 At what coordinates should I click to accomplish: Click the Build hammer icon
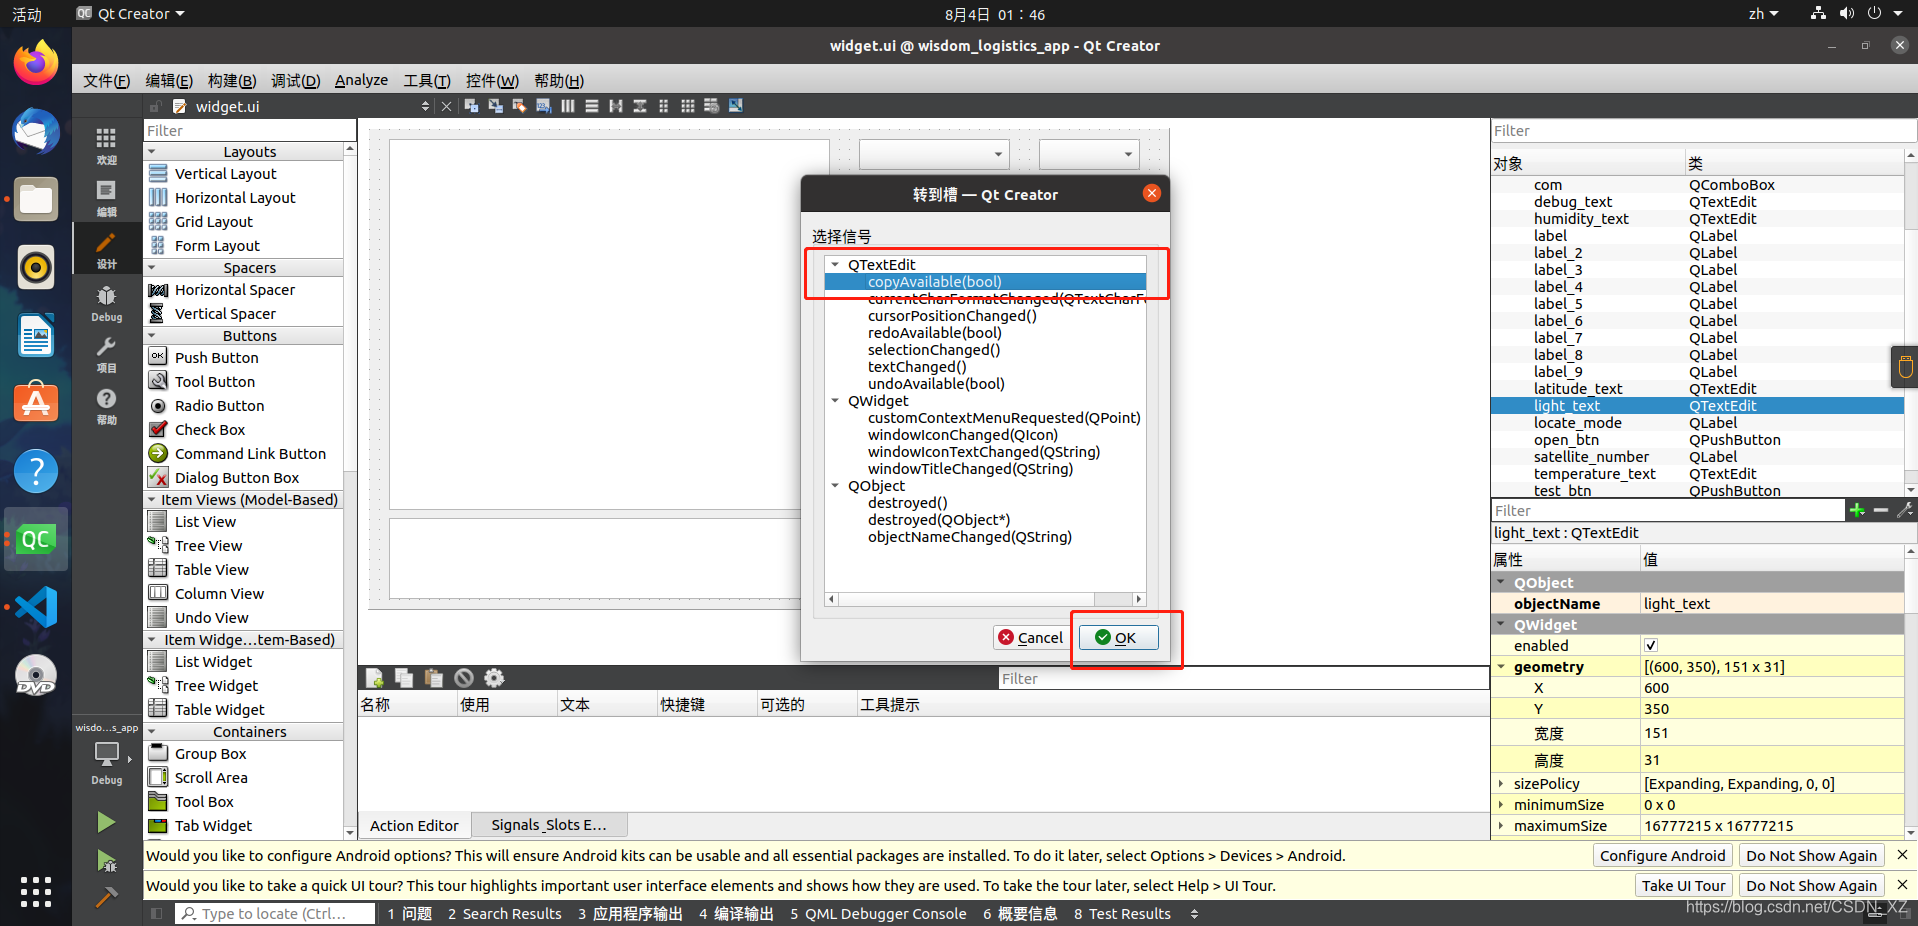[x=106, y=897]
